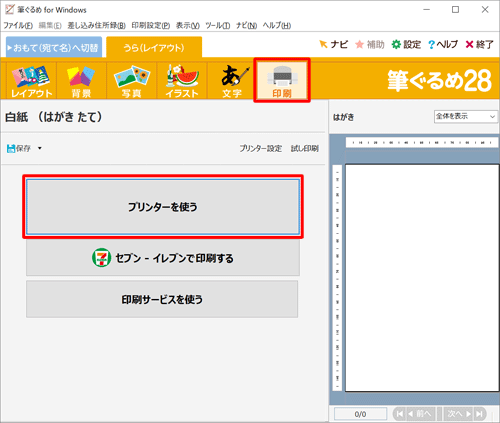This screenshot has height=423, width=500.
Task: Open the レイアウト layout tool
Action: [31, 80]
